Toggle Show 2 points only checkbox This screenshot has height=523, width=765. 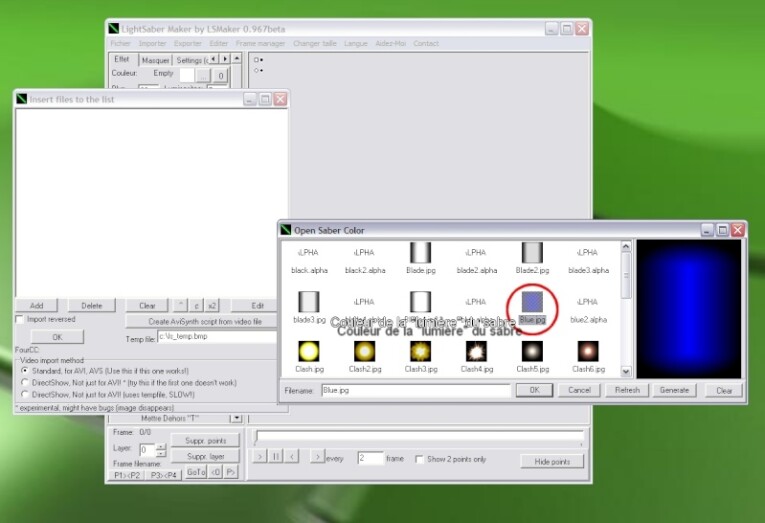(x=419, y=459)
